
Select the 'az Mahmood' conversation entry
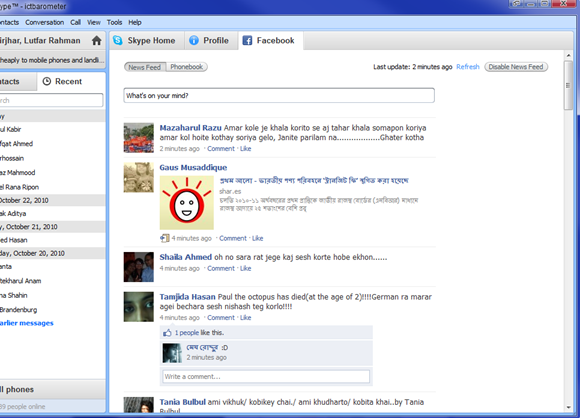[x=53, y=173]
